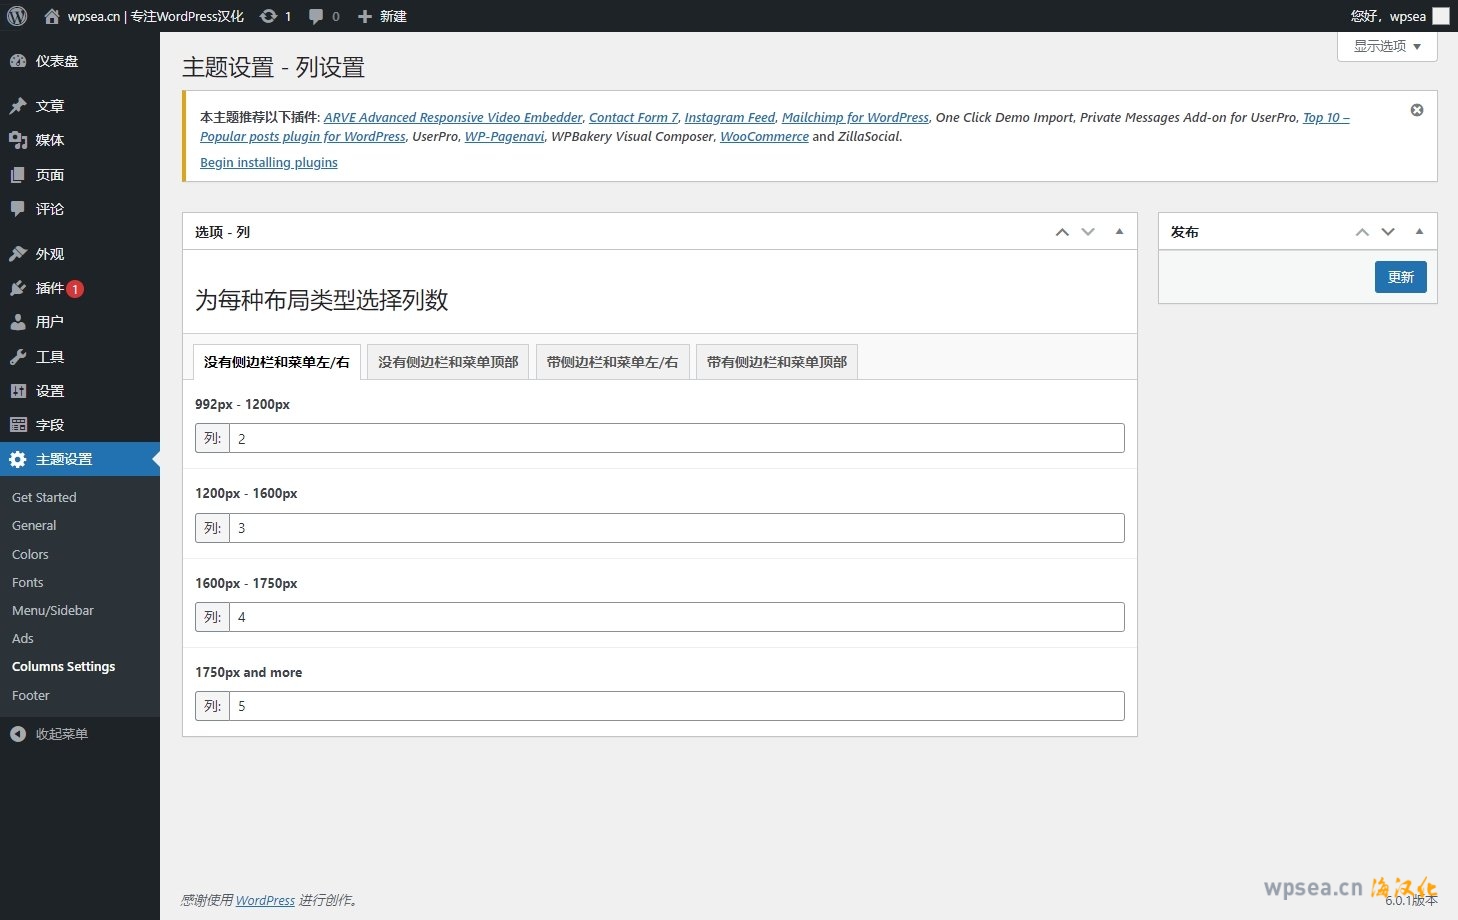Viewport: 1458px width, 920px height.
Task: Click the WordPress logo icon
Action: pyautogui.click(x=17, y=16)
